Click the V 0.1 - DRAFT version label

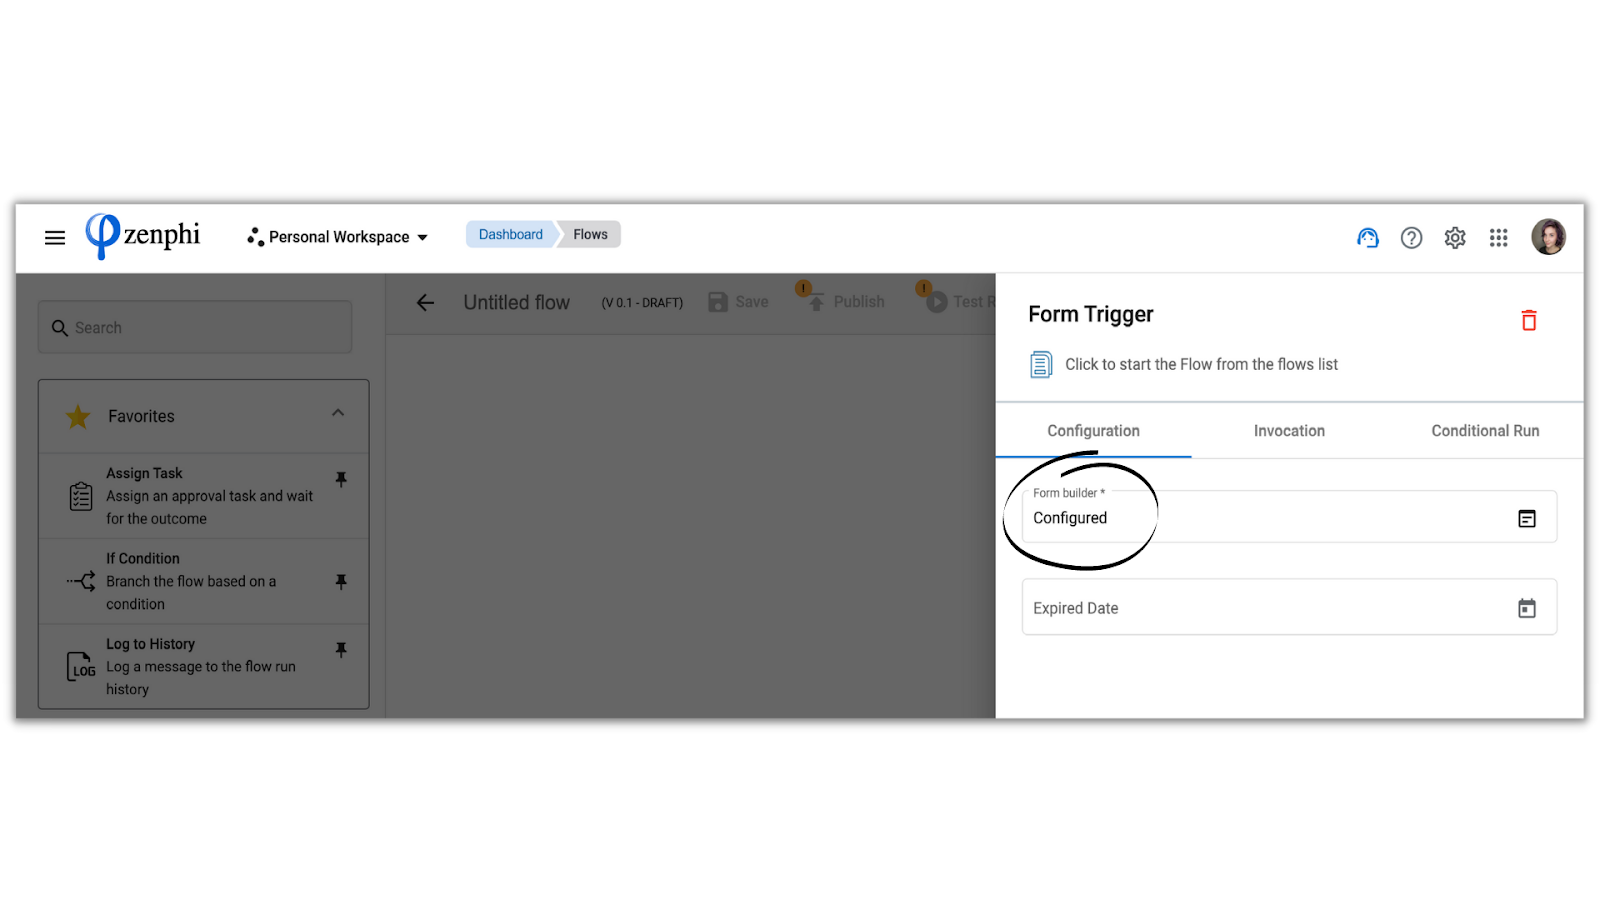point(642,303)
